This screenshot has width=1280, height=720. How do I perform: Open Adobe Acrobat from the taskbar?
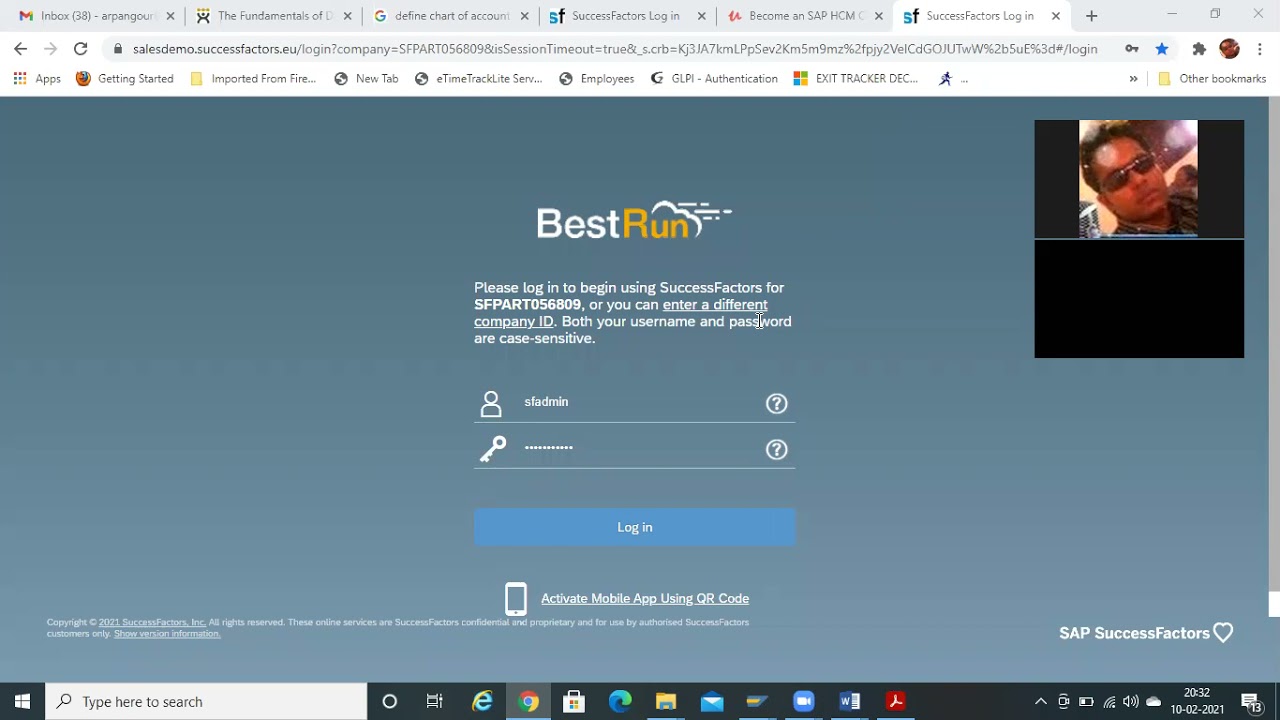[896, 701]
